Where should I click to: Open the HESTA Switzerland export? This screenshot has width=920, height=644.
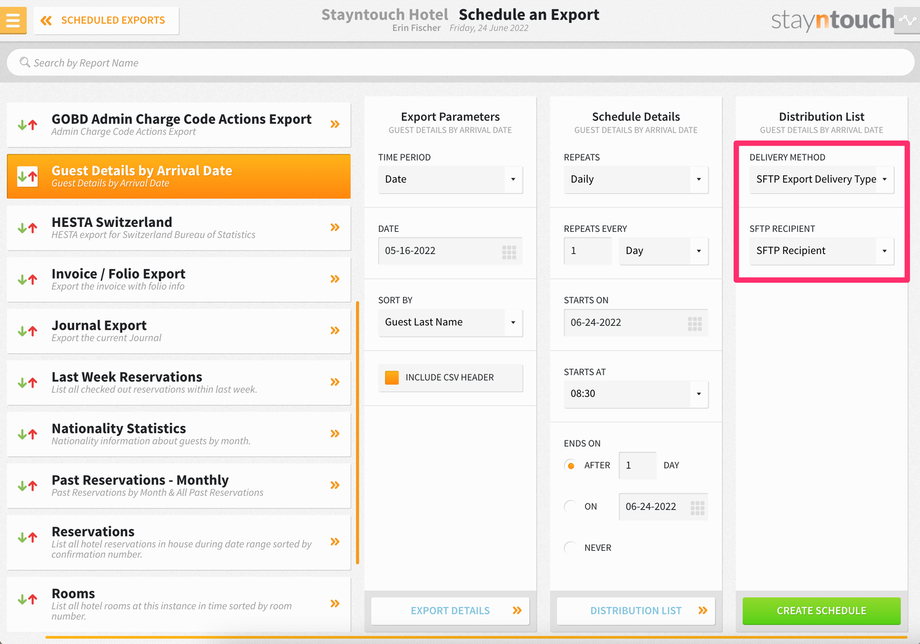click(x=178, y=228)
